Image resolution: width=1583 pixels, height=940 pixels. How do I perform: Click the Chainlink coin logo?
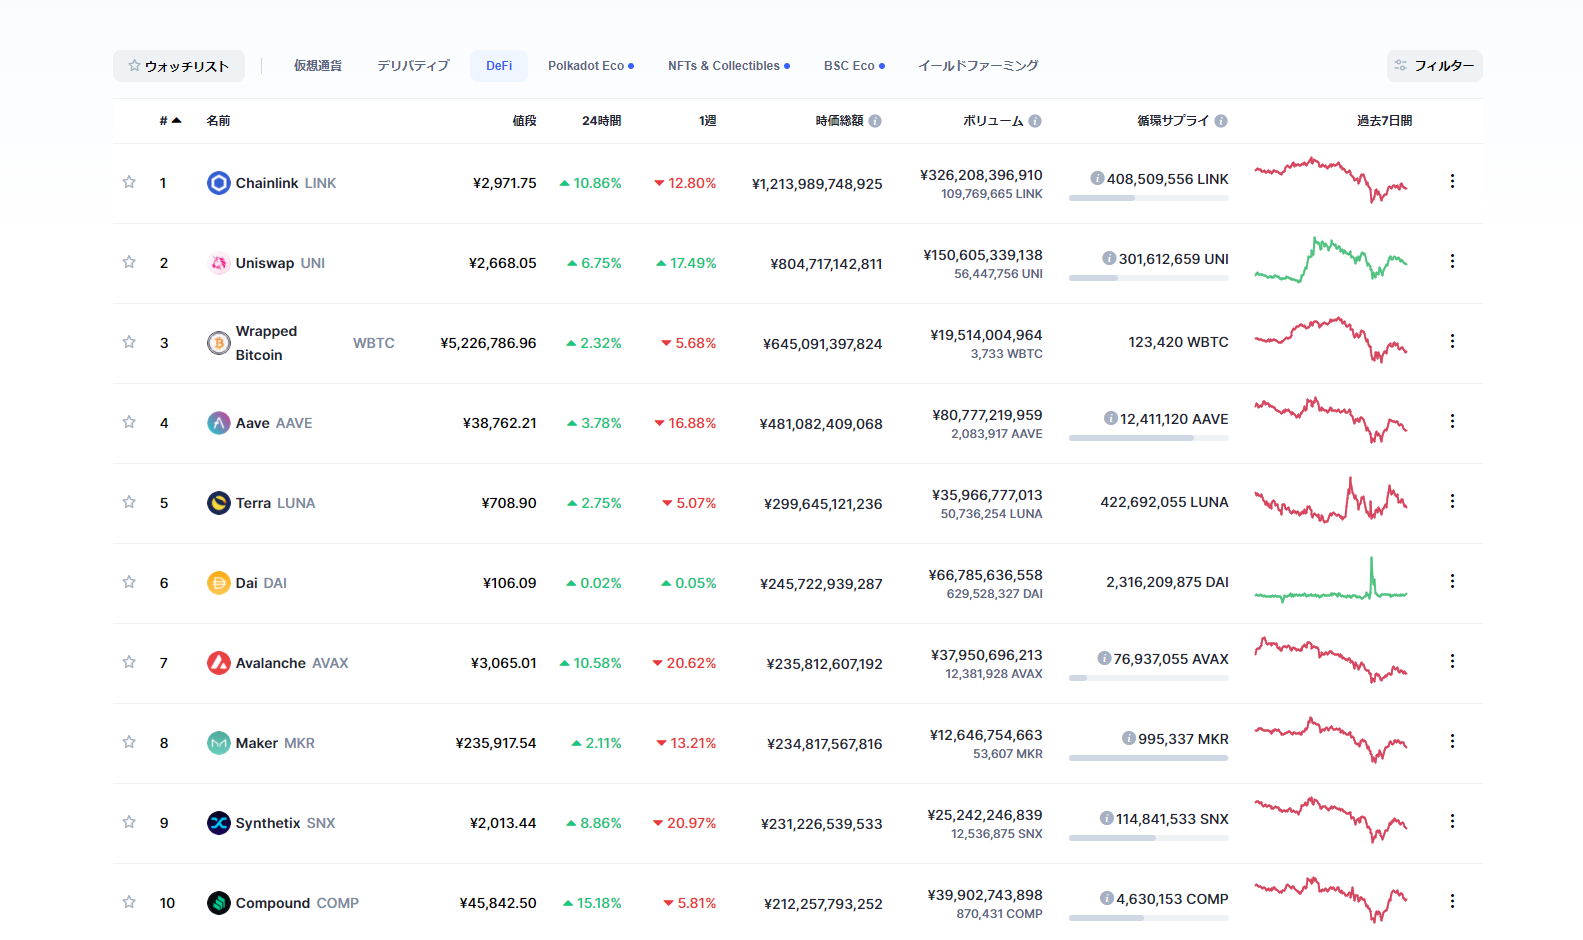[x=219, y=183]
